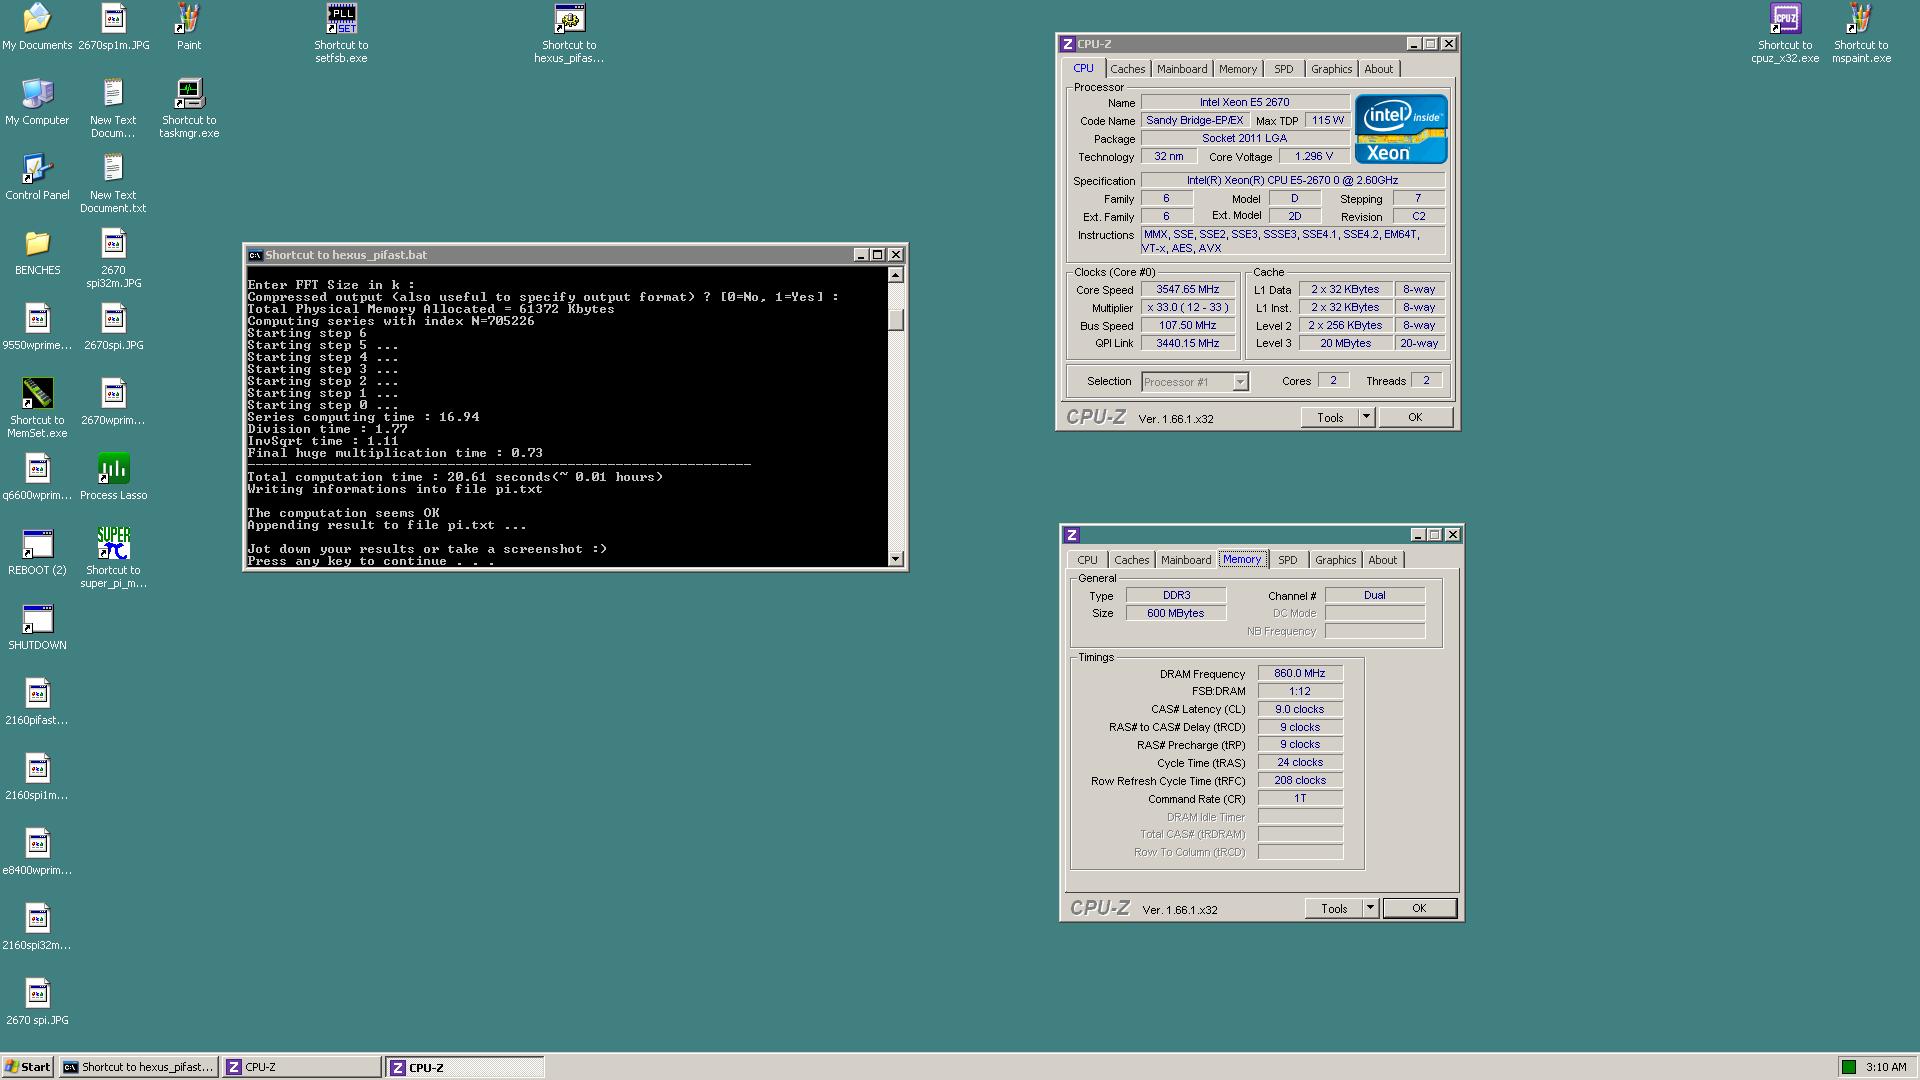Expand Tools dropdown arrow in lower CPU-Z
Screen dimensions: 1920x1080
1370,908
